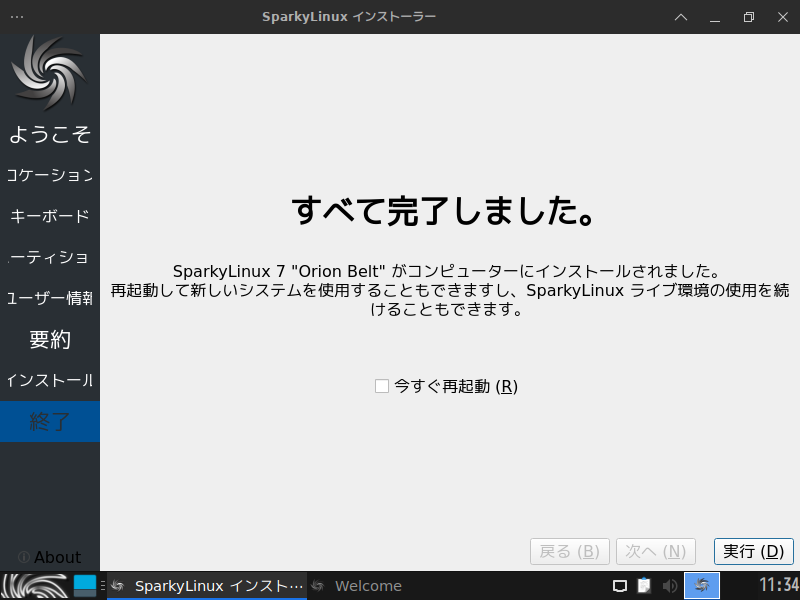Image resolution: width=800 pixels, height=600 pixels.
Task: Select the highlighted 終了 step
Action: (x=50, y=421)
